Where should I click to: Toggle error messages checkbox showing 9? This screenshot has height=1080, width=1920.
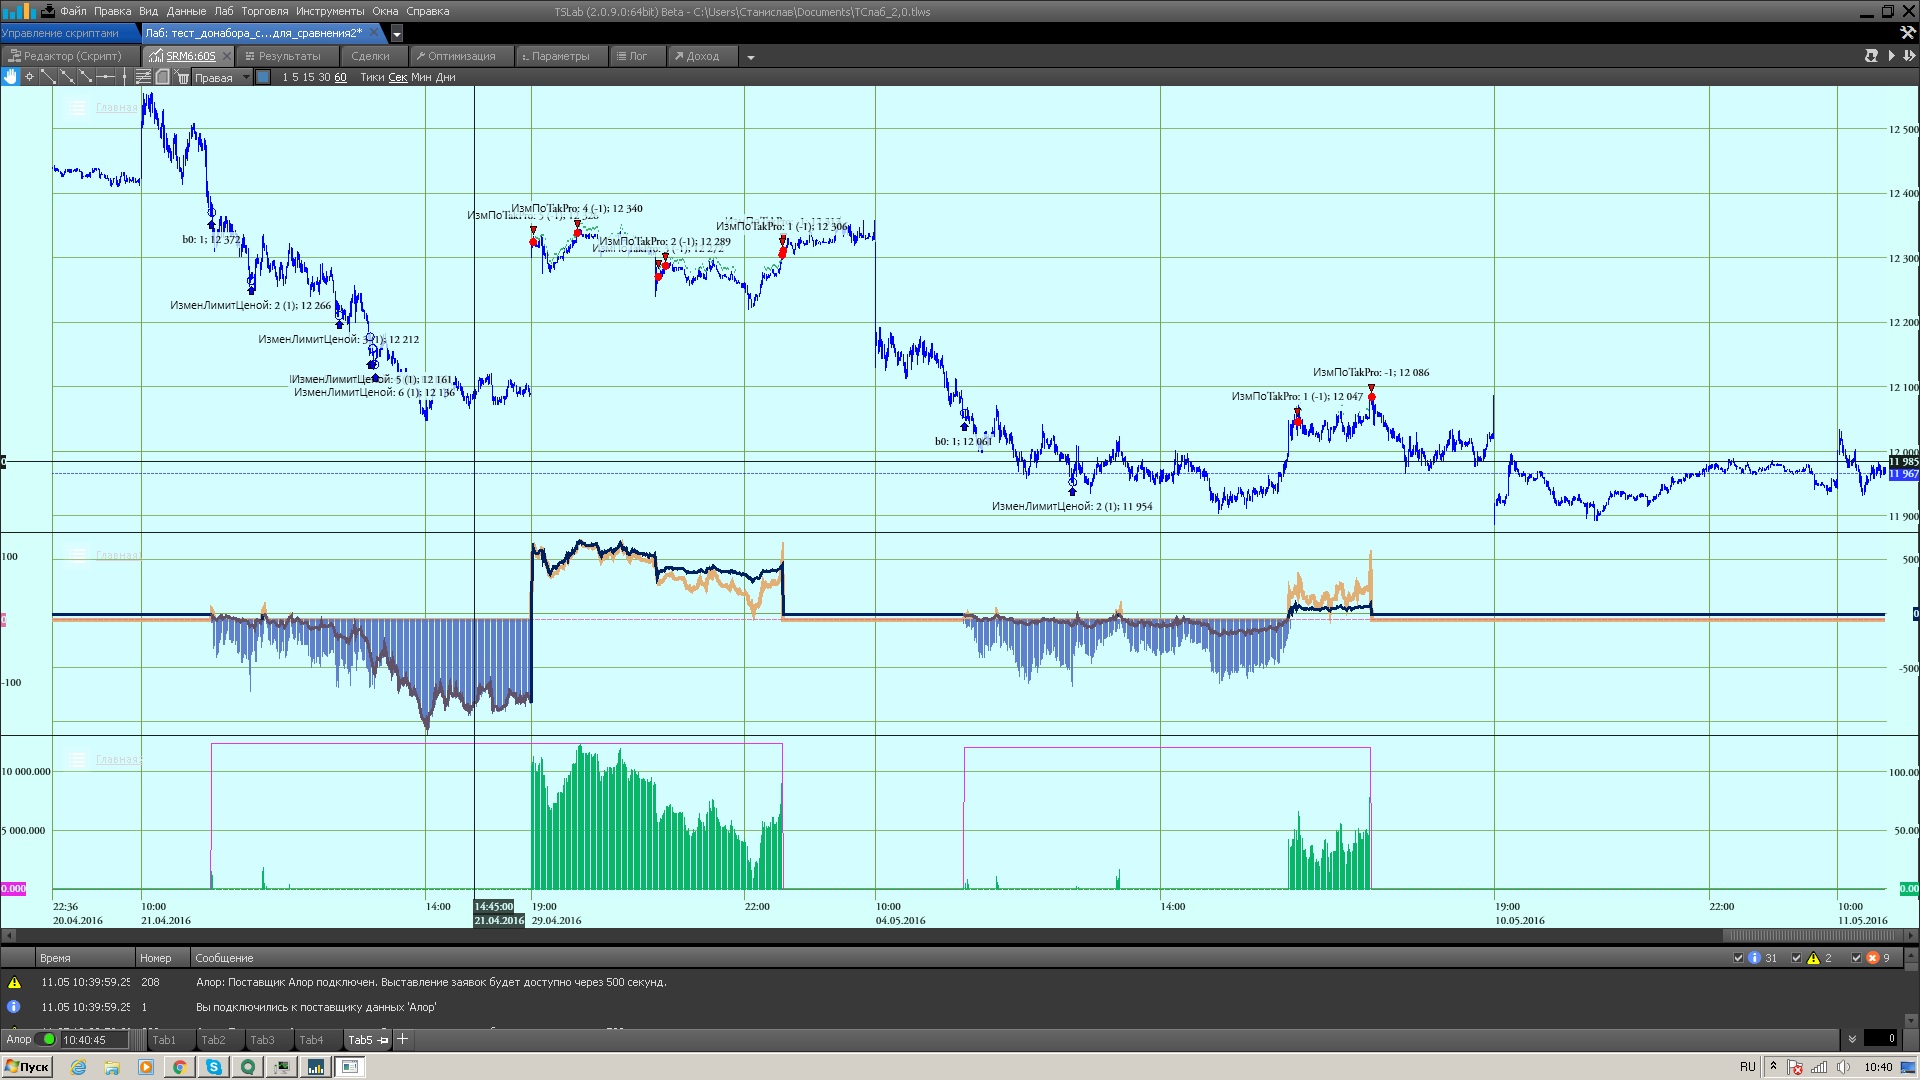click(x=1856, y=958)
